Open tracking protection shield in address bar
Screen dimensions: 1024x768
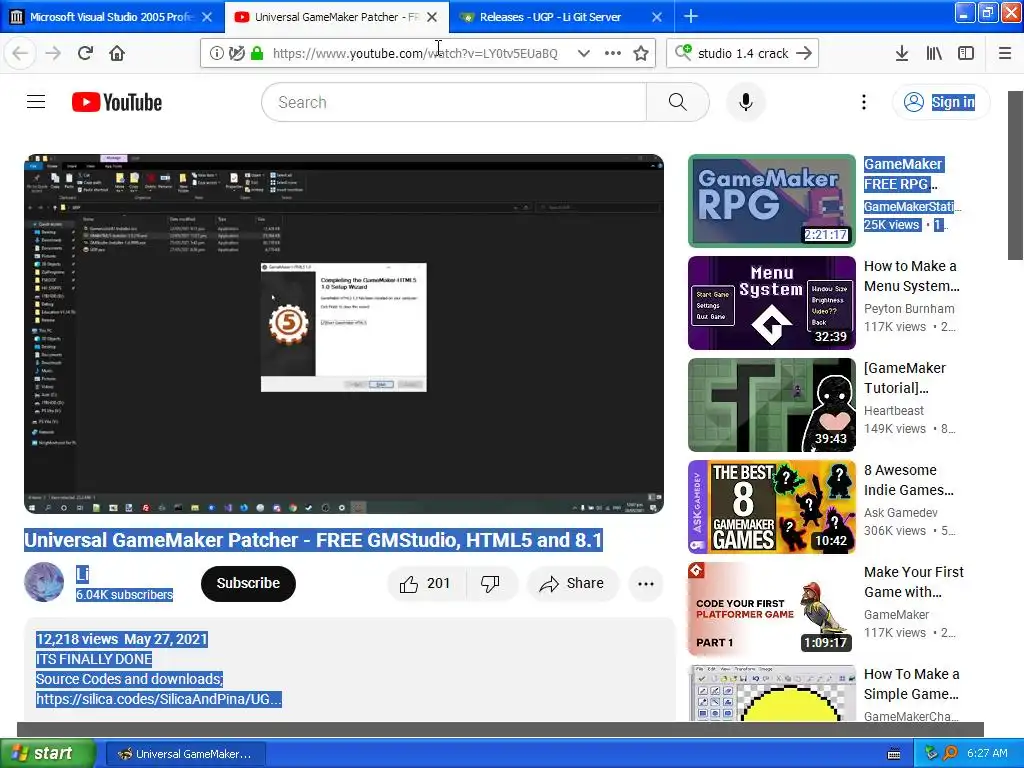point(236,54)
